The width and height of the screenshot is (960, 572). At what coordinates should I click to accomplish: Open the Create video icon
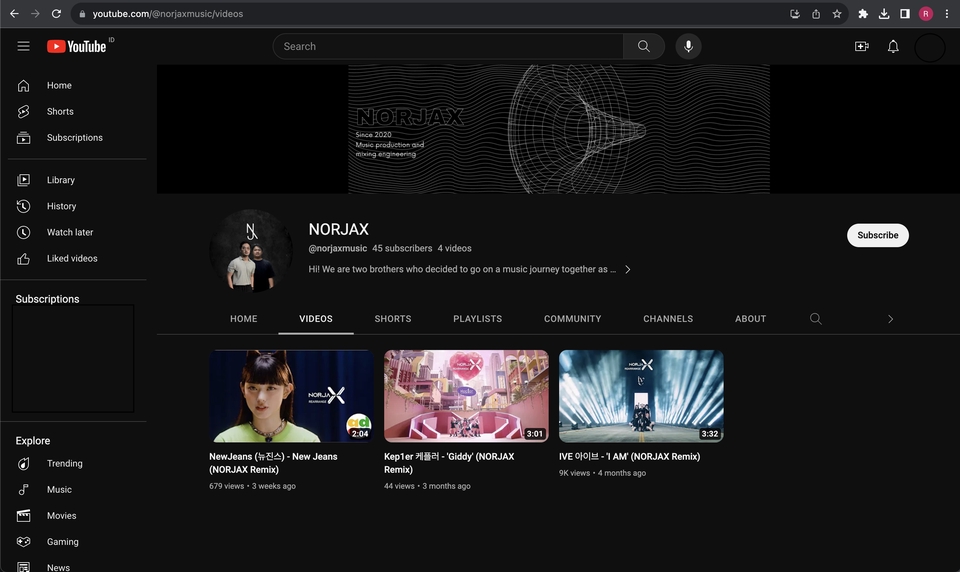coord(861,47)
